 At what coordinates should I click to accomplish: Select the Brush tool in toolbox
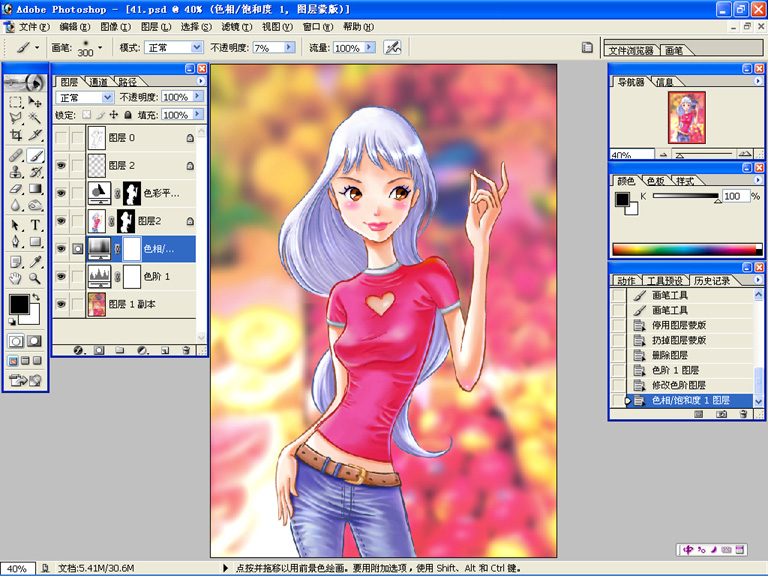click(x=35, y=156)
